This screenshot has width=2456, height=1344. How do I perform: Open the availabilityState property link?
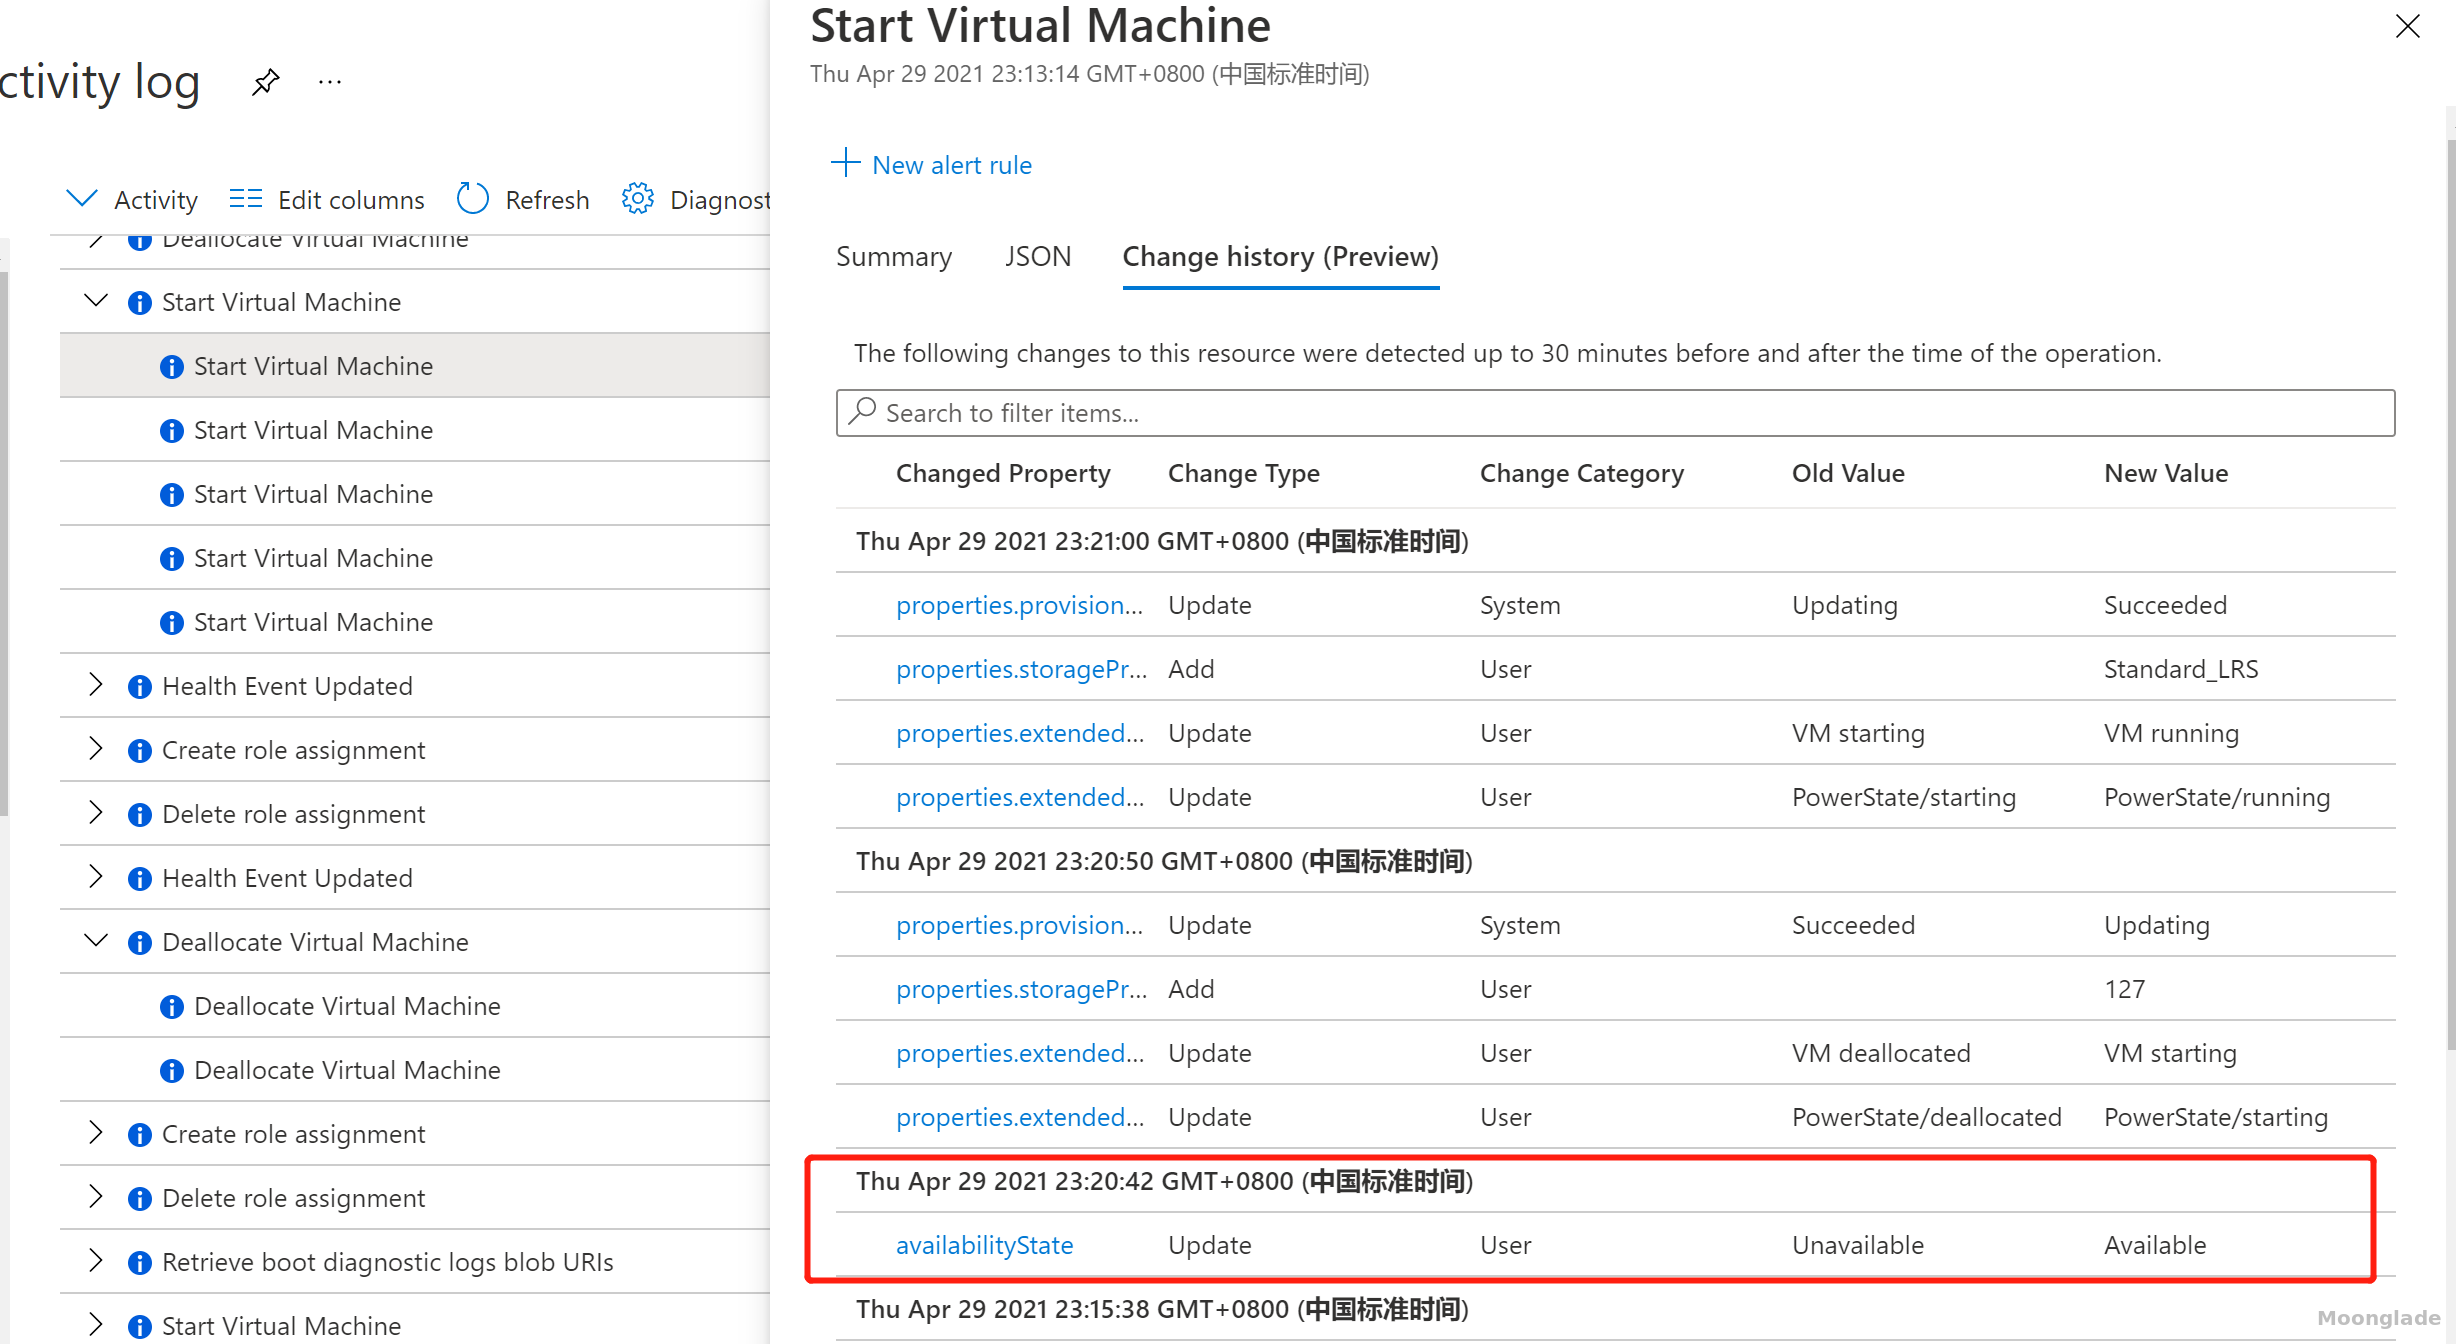point(985,1245)
